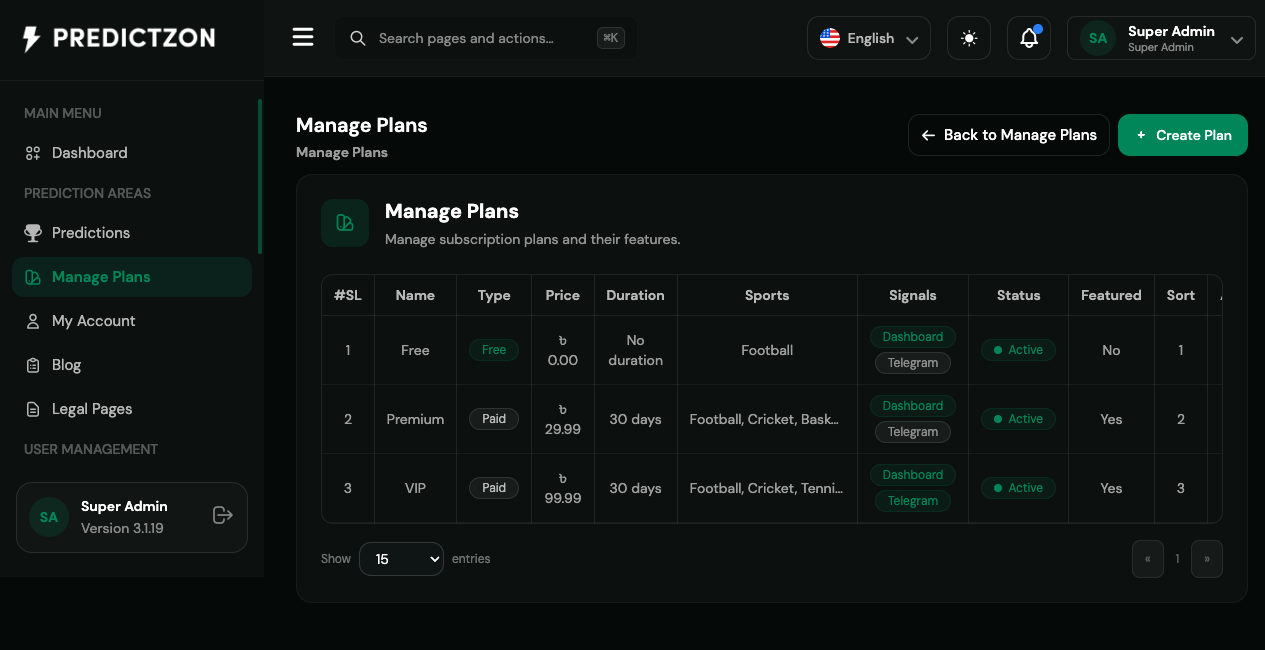Open Dashboard from the sidebar
The width and height of the screenshot is (1265, 650).
click(132, 153)
